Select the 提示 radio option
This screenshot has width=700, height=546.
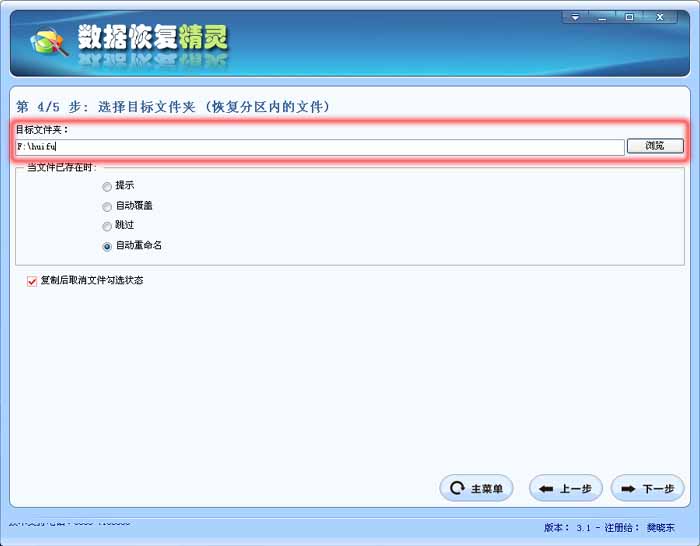click(107, 186)
